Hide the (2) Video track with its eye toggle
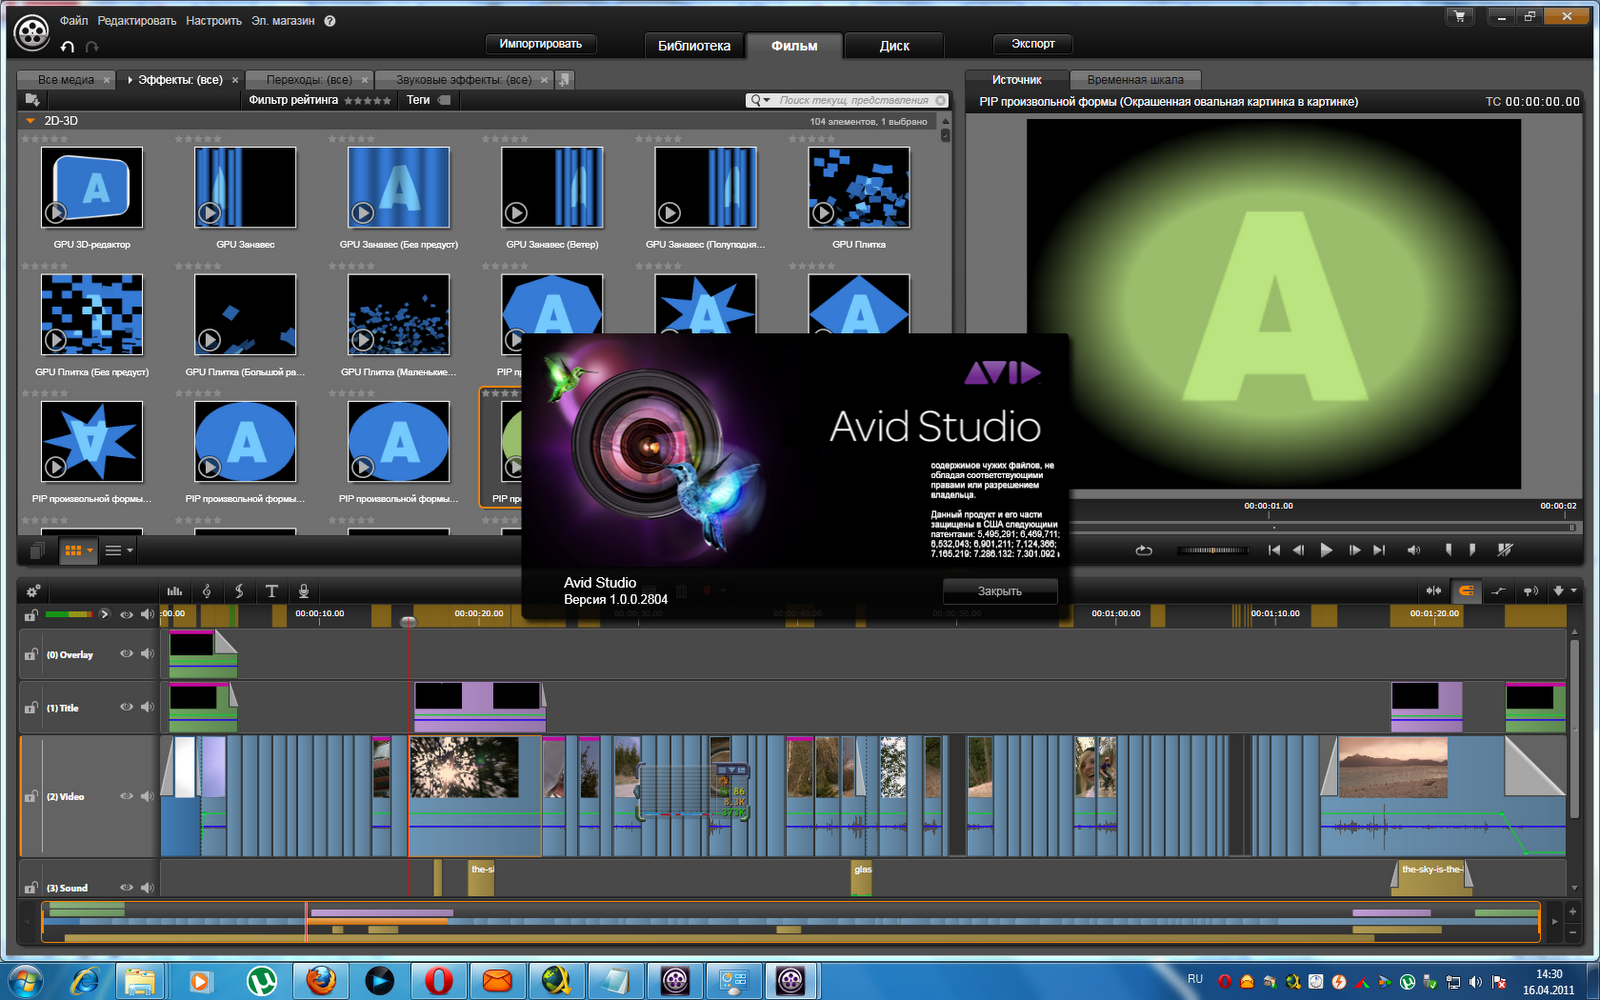Image resolution: width=1600 pixels, height=1000 pixels. [x=125, y=796]
